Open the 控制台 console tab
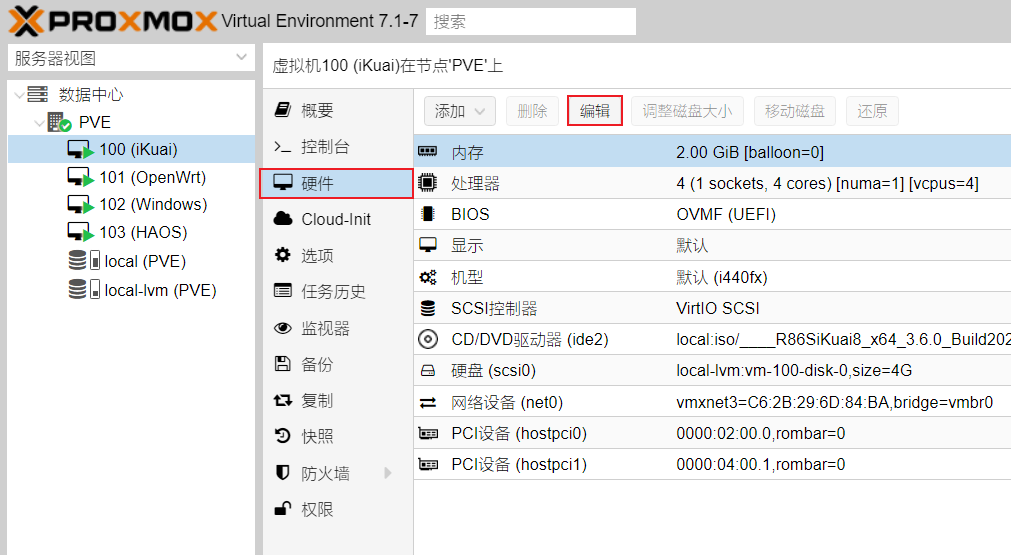1011x555 pixels. (x=337, y=147)
